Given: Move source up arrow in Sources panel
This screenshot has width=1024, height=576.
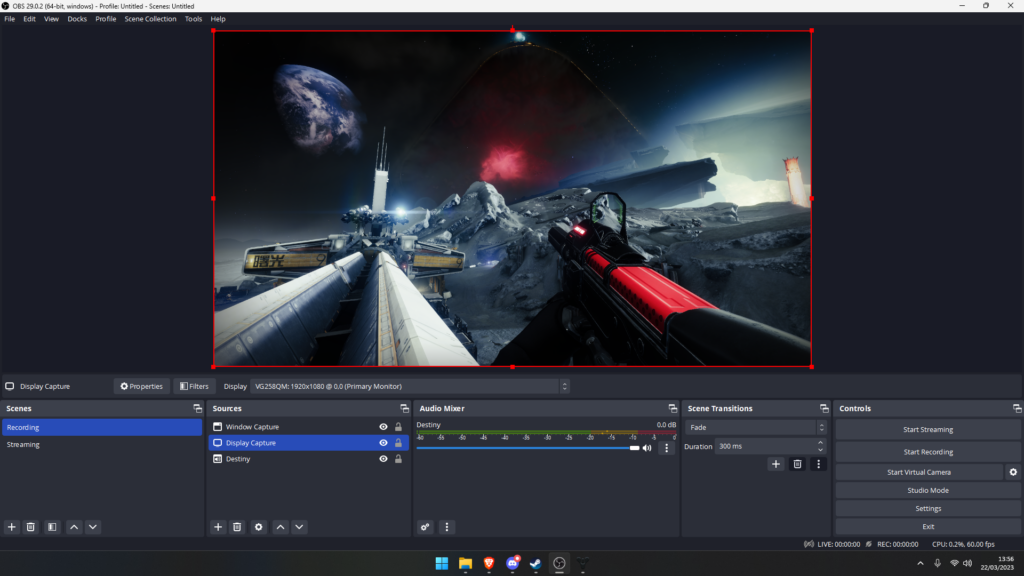Looking at the screenshot, I should pyautogui.click(x=280, y=527).
